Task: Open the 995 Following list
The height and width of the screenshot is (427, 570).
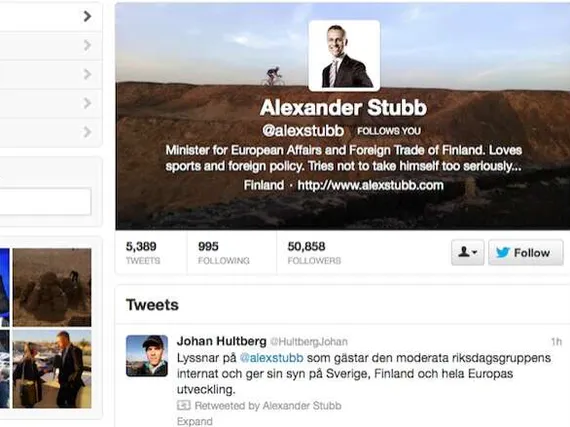Action: [x=224, y=253]
